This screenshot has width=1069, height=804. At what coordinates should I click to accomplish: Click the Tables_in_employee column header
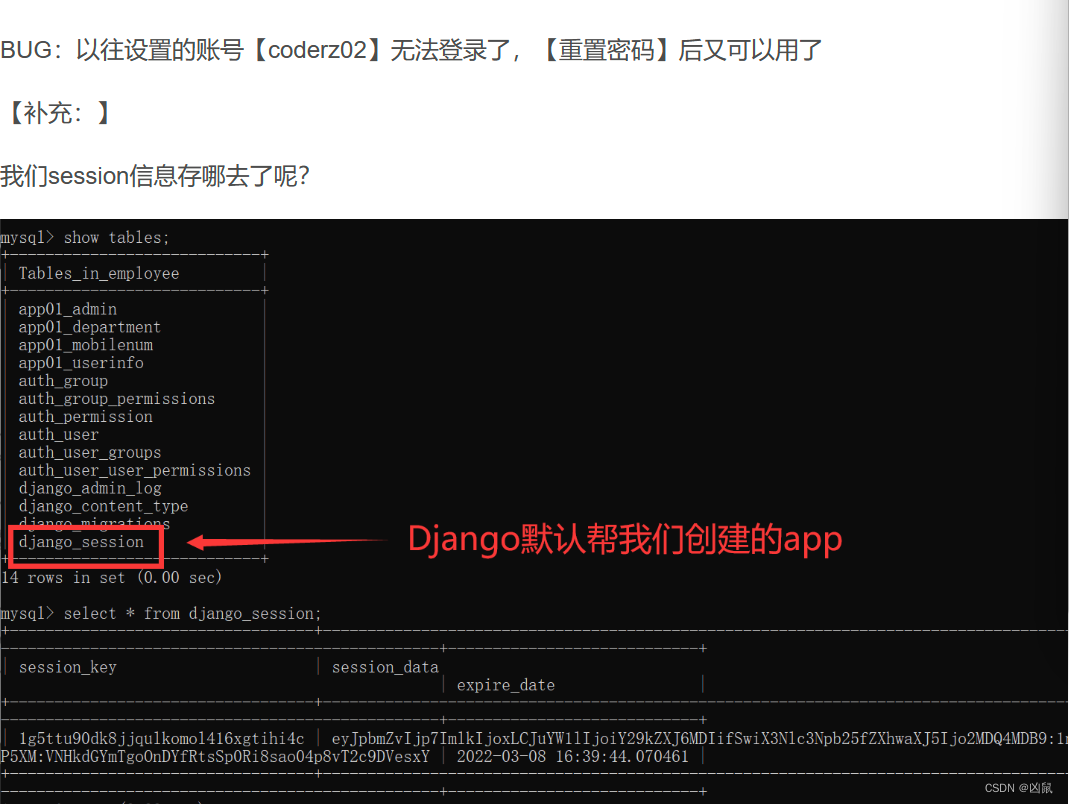[x=99, y=273]
